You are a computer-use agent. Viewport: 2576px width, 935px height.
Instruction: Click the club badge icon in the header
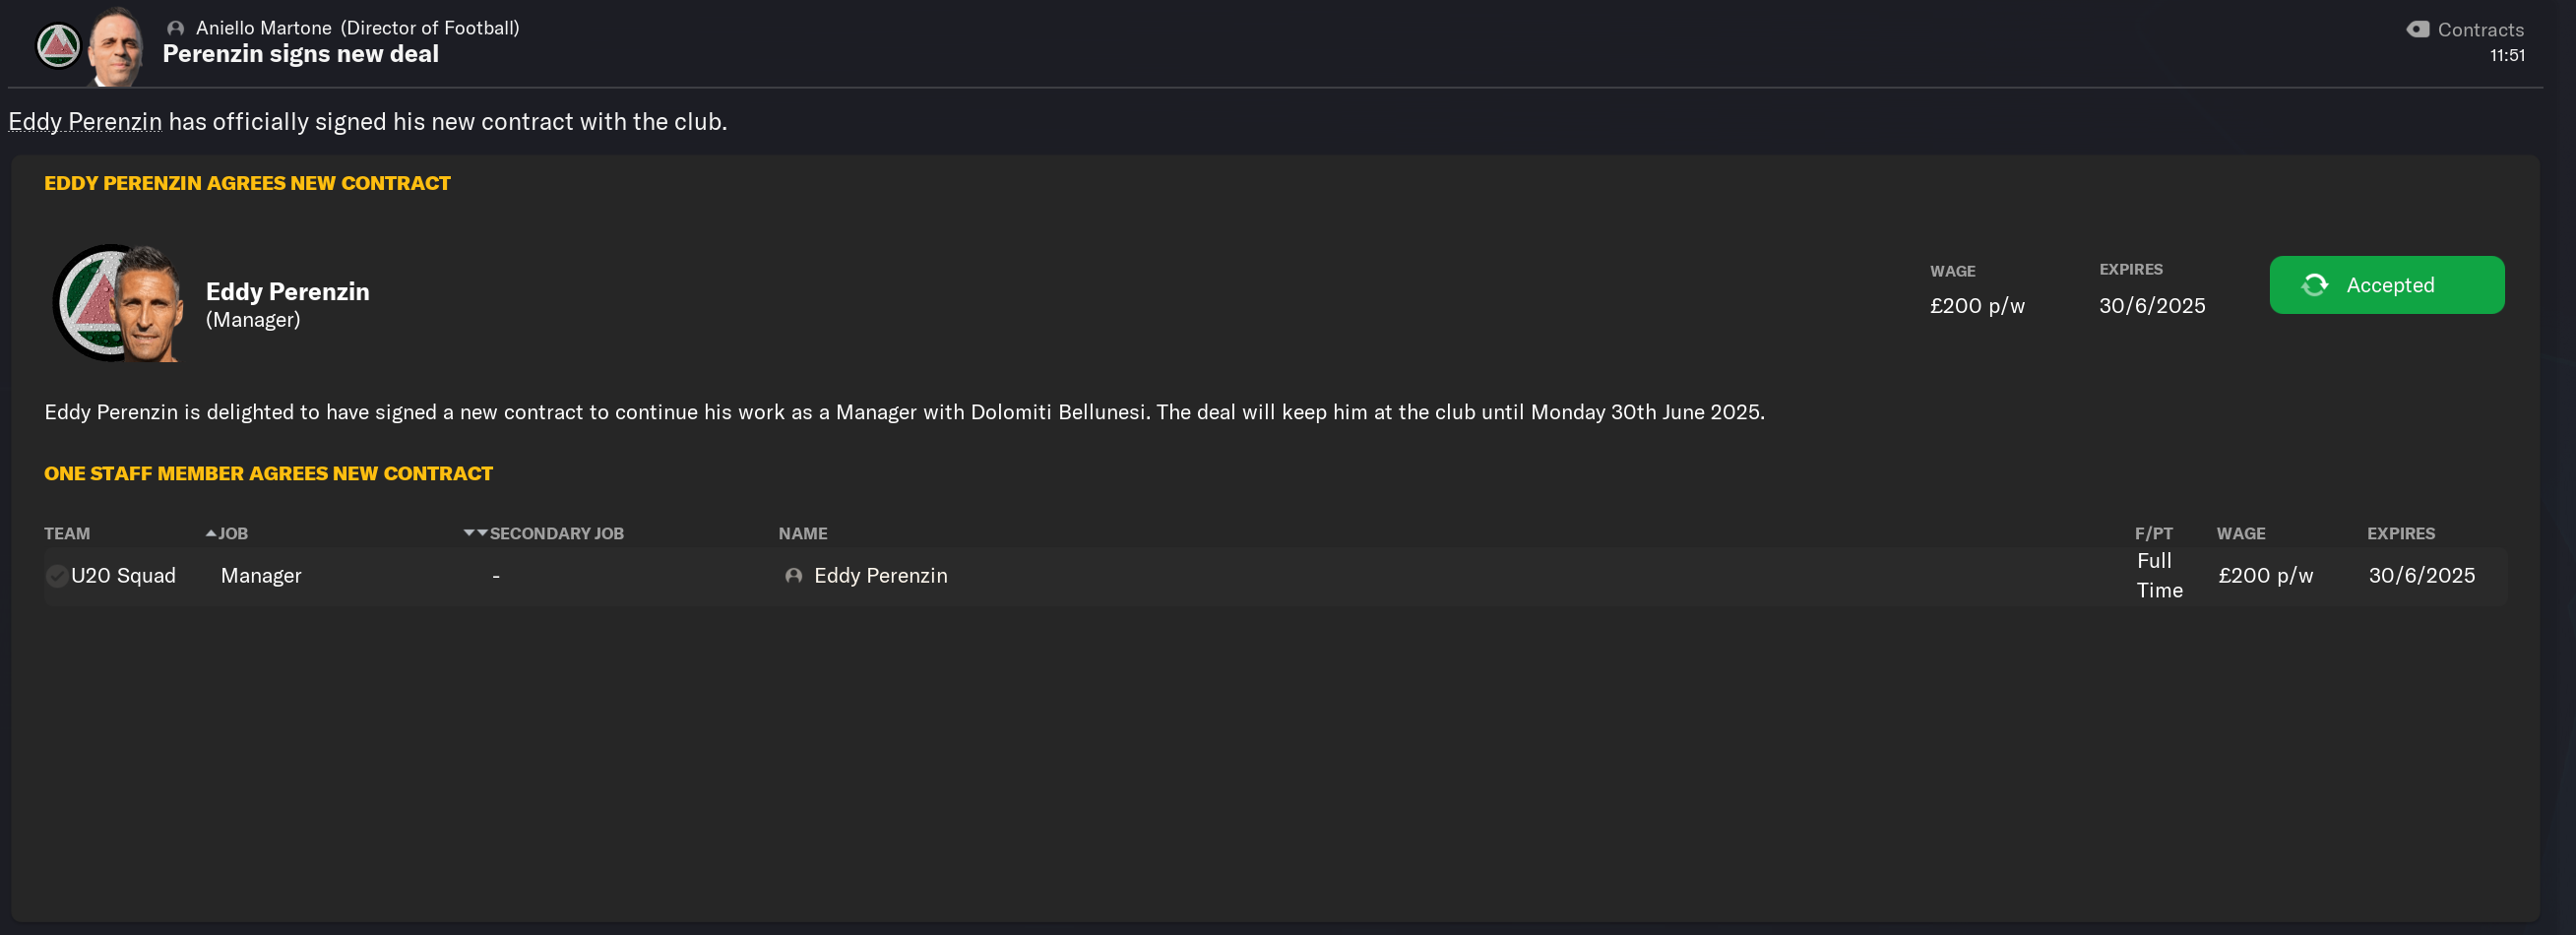pos(57,46)
